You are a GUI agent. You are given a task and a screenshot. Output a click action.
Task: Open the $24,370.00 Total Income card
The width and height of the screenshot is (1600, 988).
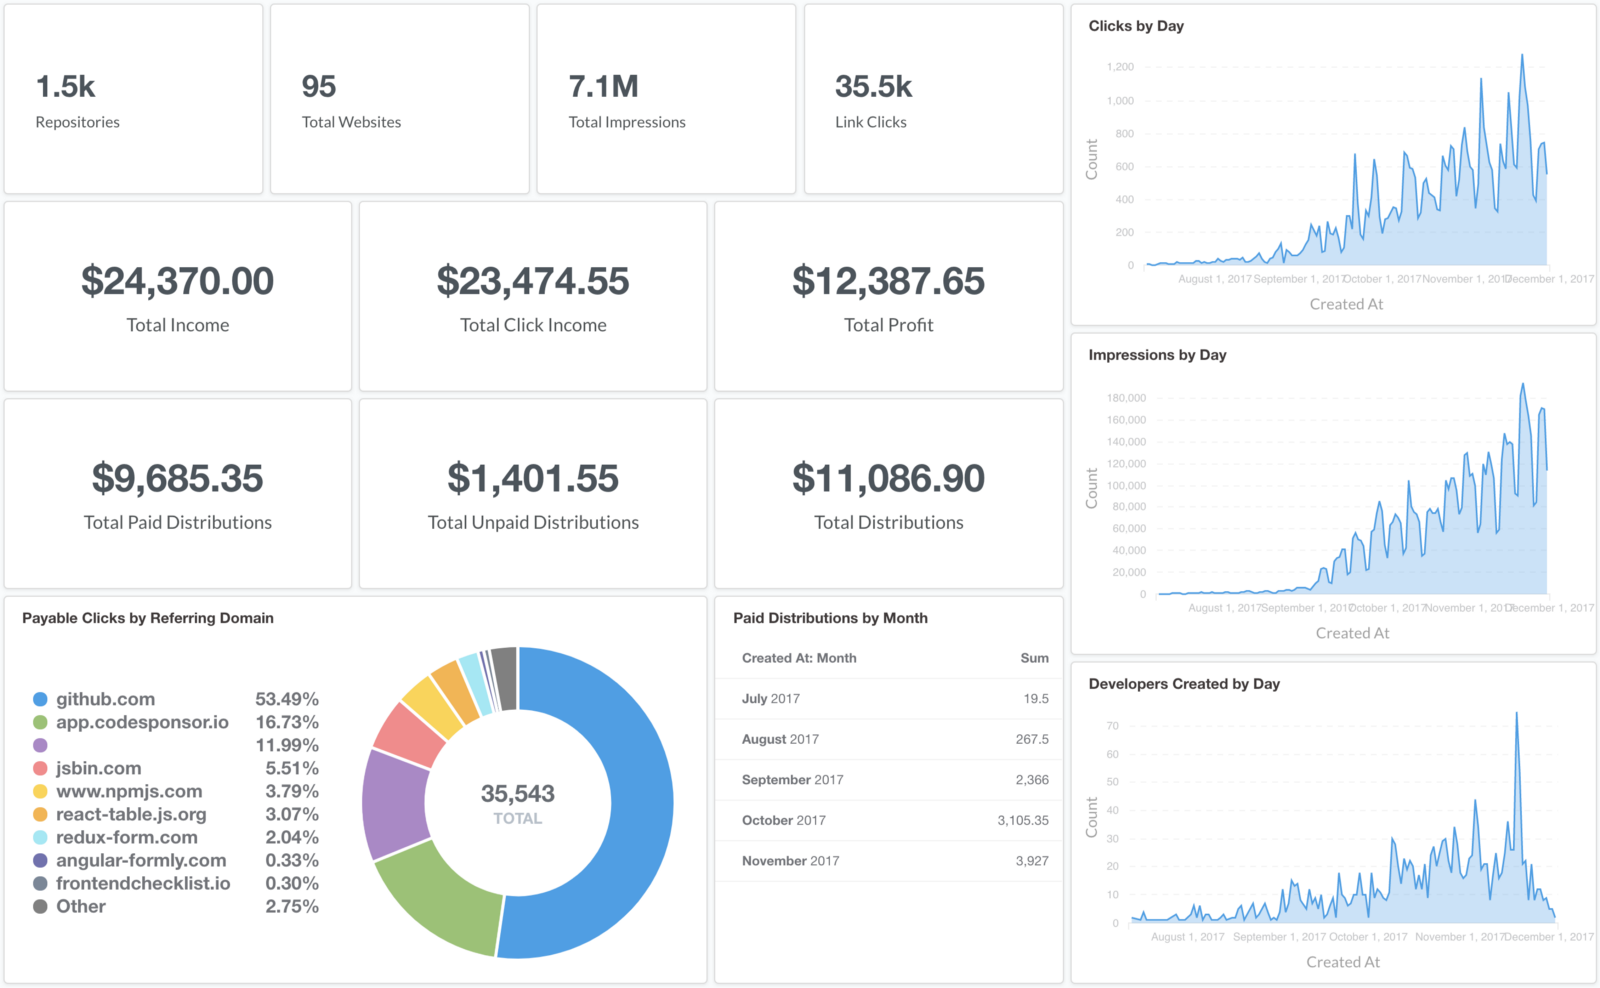(x=178, y=296)
